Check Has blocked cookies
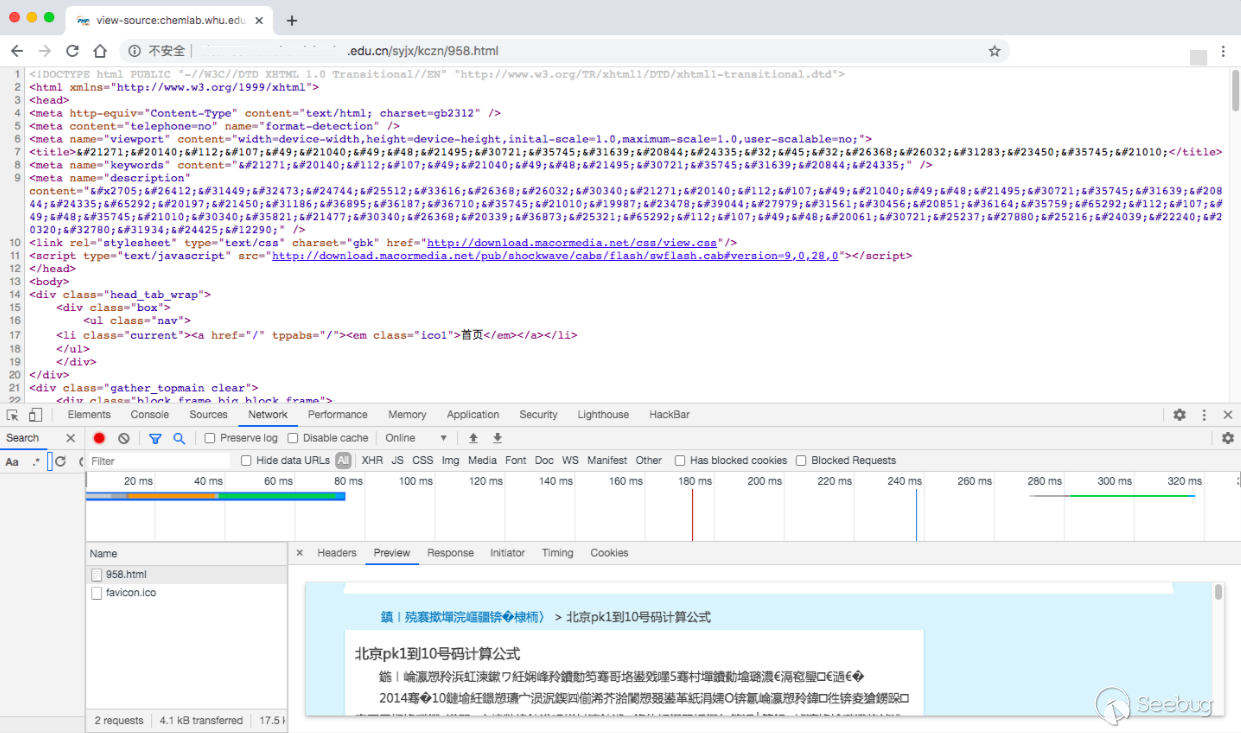Screen dimensions: 1241x733 (x=680, y=461)
